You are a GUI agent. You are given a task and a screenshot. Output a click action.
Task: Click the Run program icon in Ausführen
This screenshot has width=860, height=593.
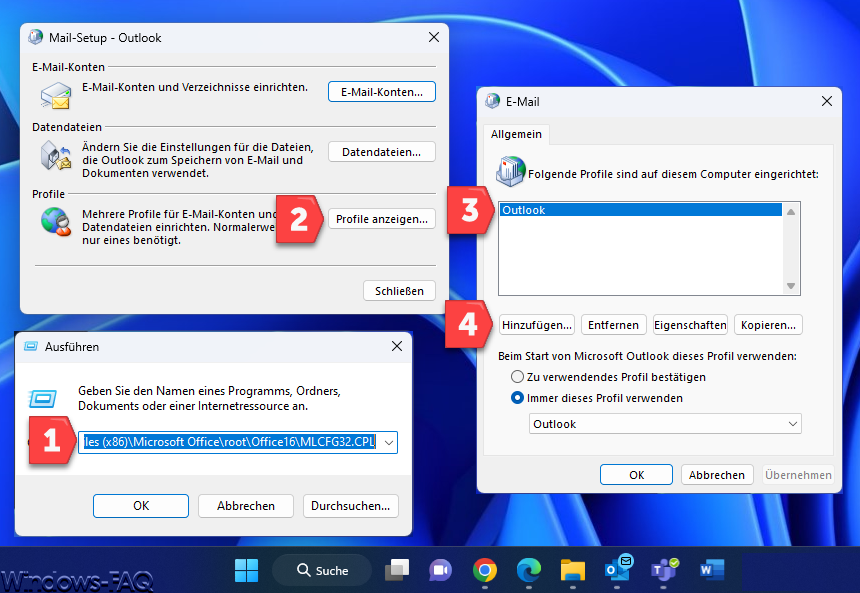[x=43, y=398]
